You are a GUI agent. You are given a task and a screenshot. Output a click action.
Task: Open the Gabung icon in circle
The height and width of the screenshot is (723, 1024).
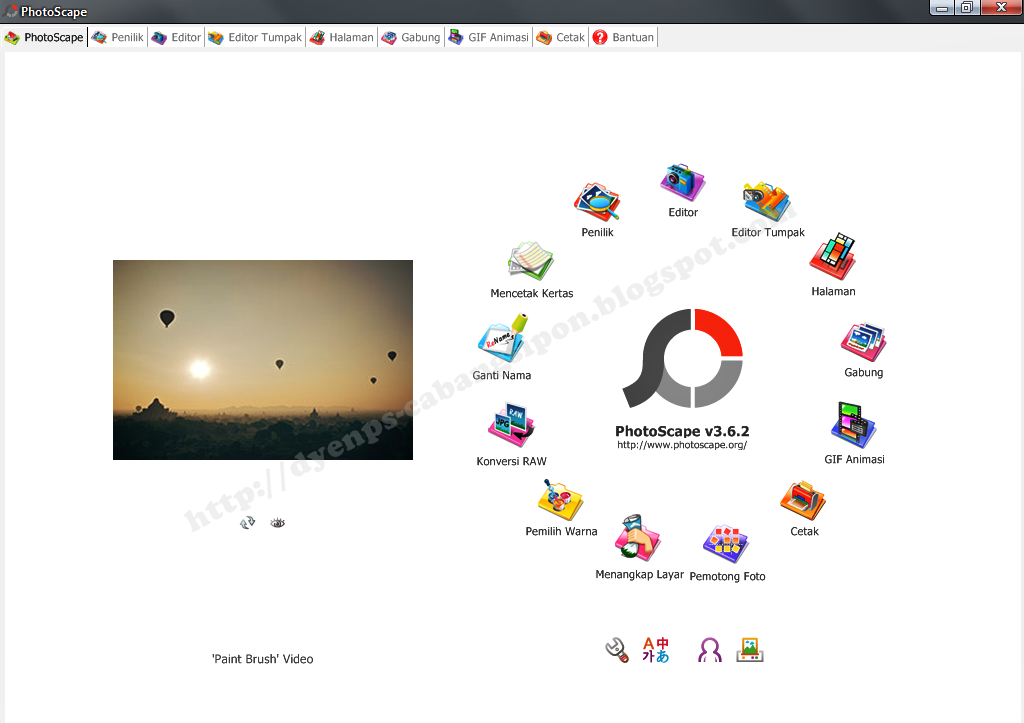click(x=863, y=342)
